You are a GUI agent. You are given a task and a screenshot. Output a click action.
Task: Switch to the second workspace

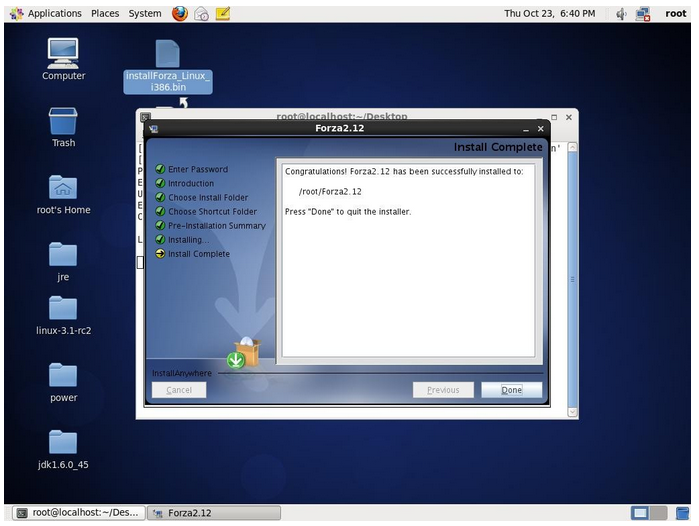[x=658, y=513]
